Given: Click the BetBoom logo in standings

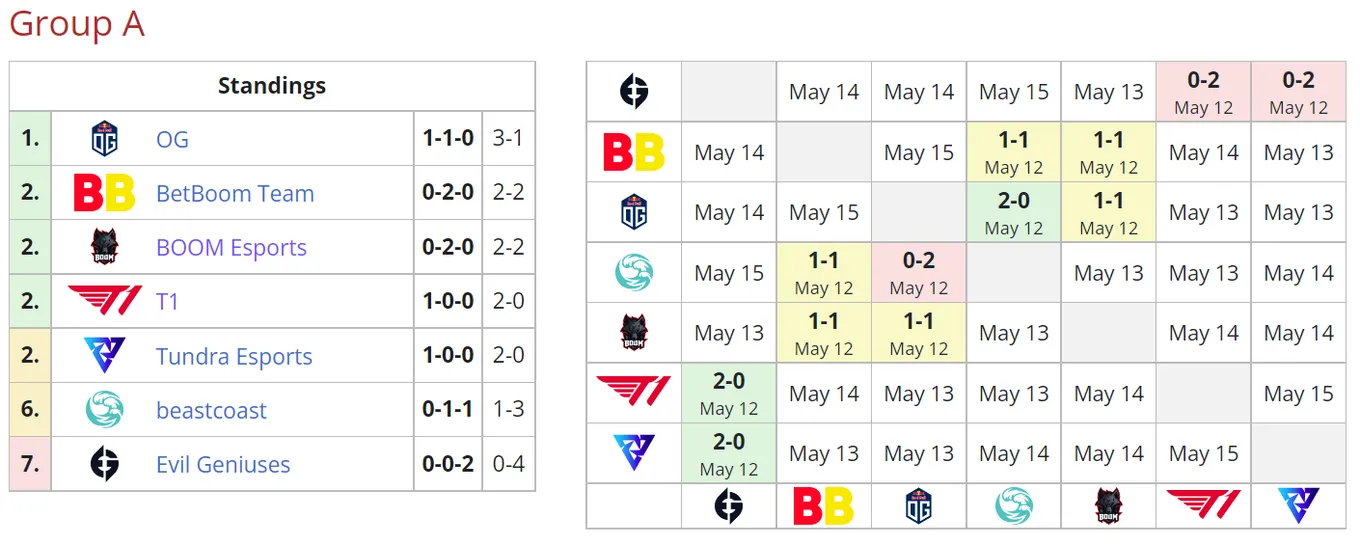Looking at the screenshot, I should pos(104,193).
